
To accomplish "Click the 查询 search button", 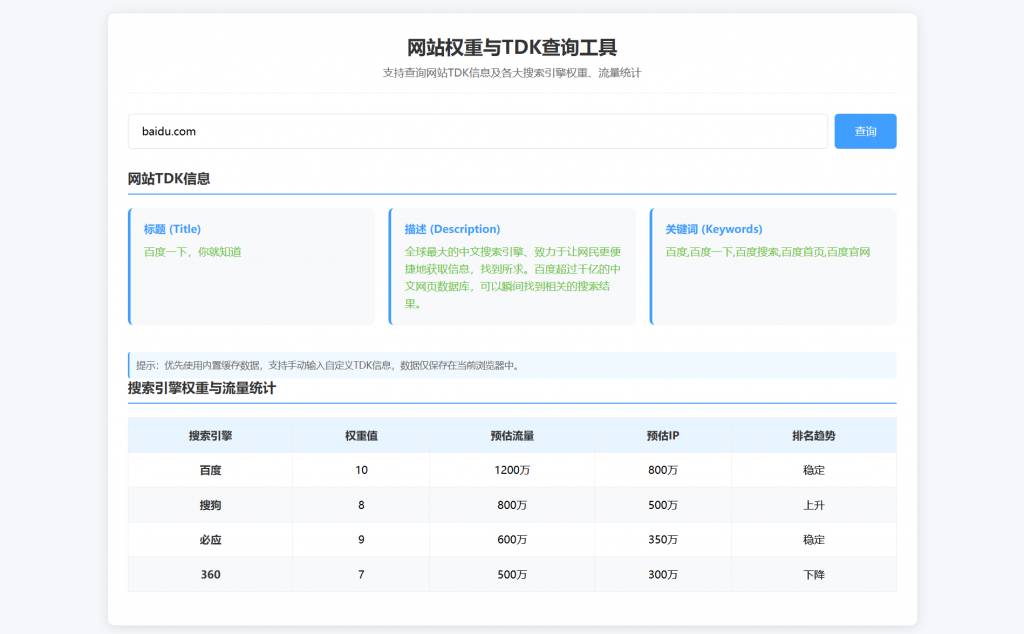I will [864, 131].
